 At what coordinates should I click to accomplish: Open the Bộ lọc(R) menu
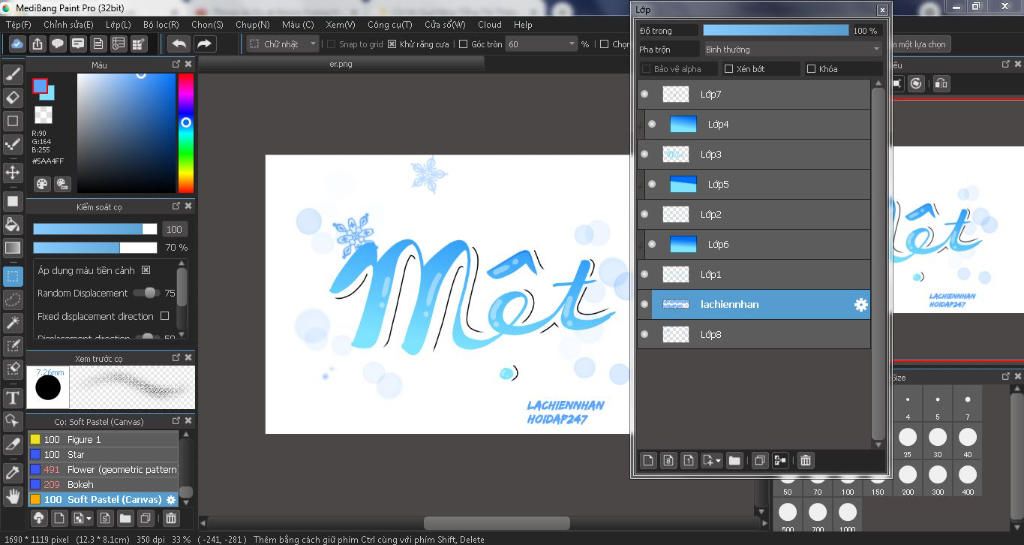tap(161, 25)
